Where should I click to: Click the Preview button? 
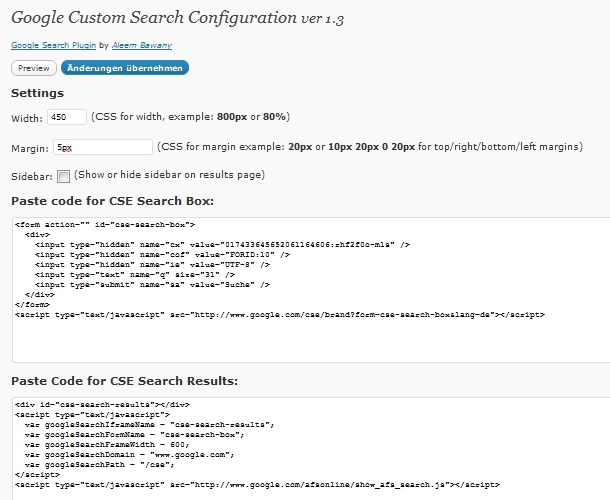(34, 68)
